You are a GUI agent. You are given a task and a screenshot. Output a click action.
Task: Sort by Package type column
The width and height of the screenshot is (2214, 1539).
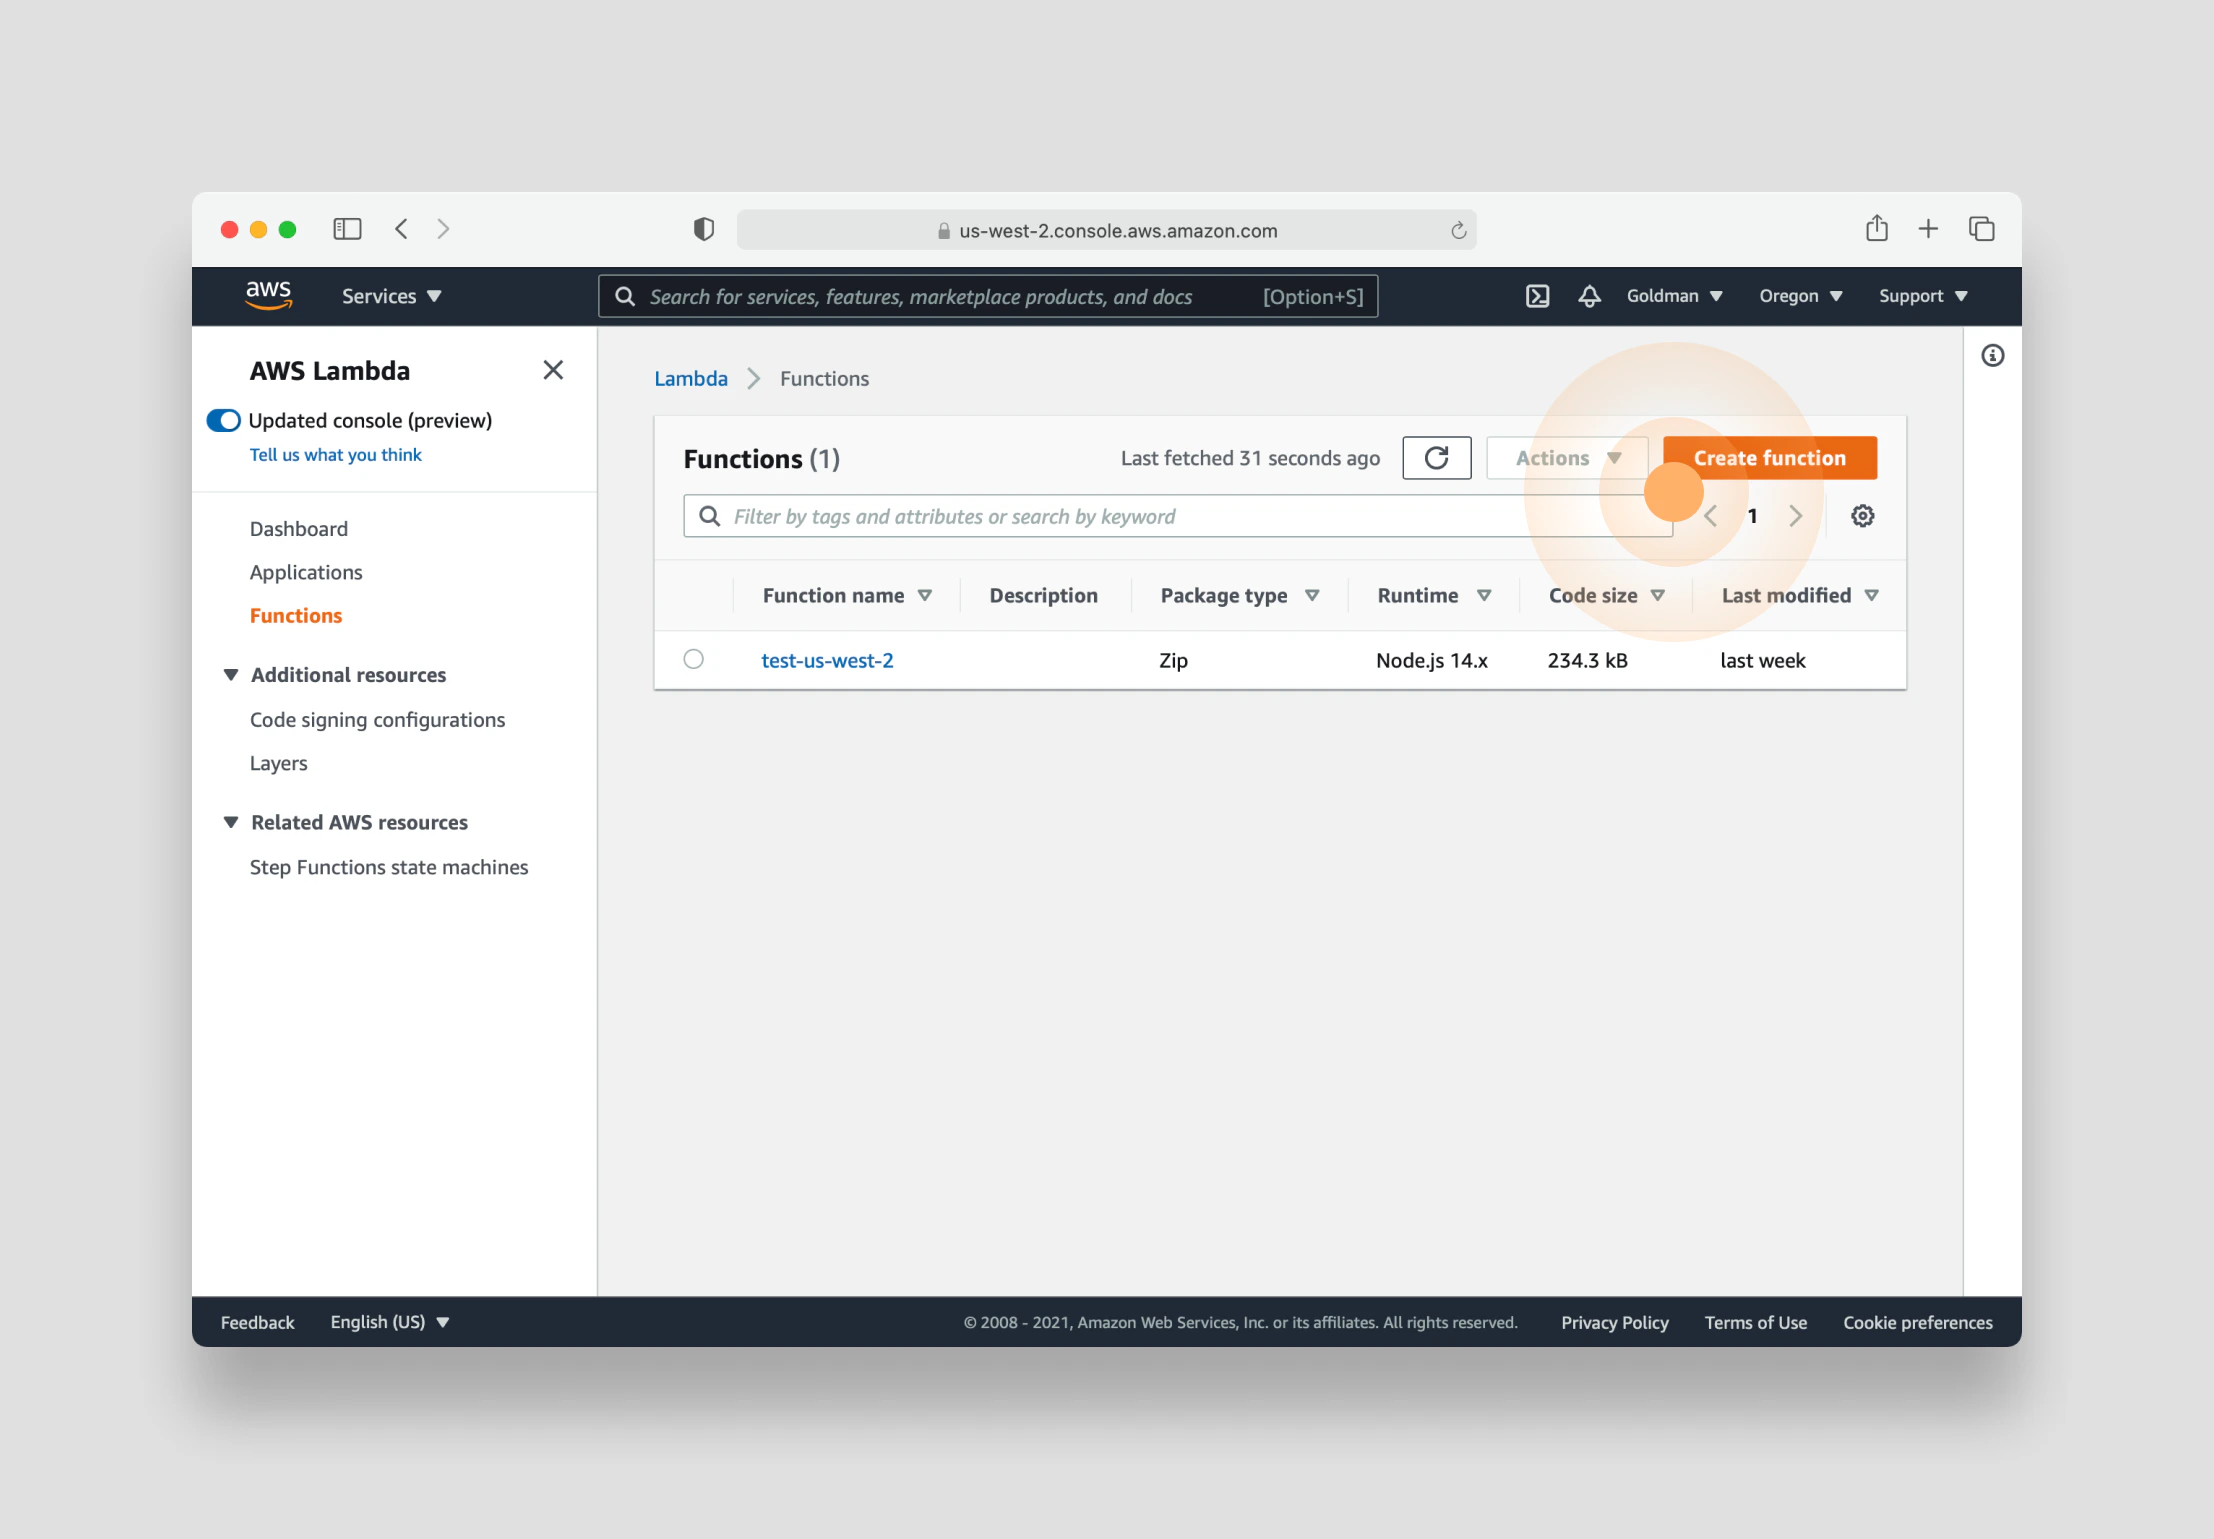[x=1239, y=596]
